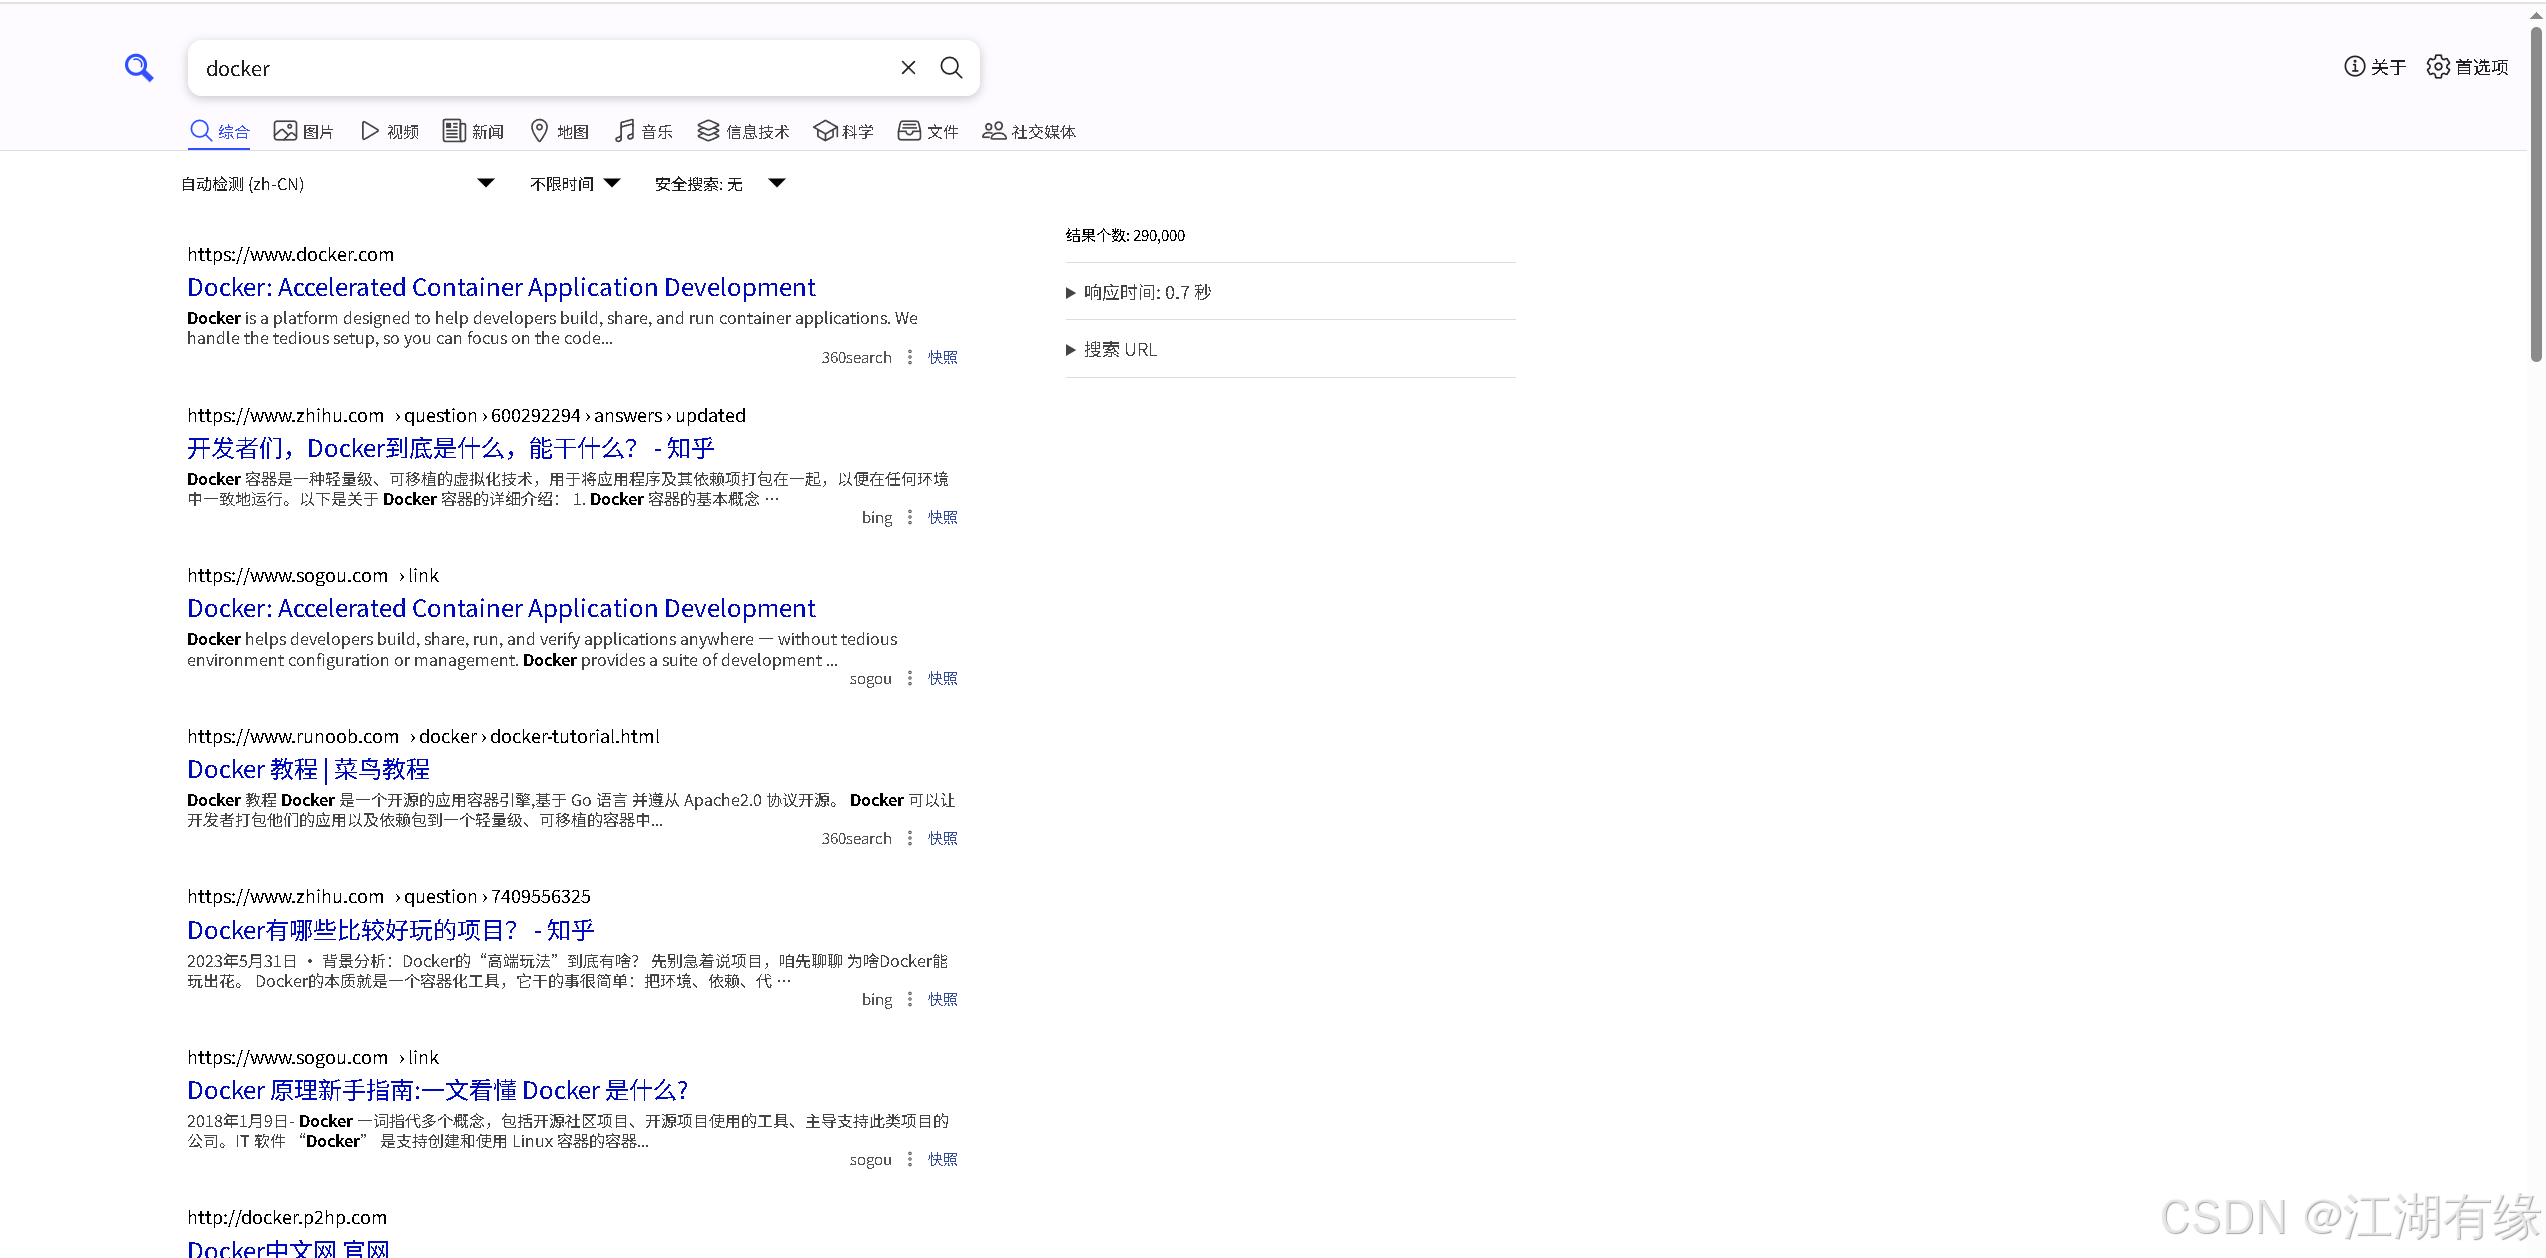
Task: Click the three-dot menu next to bing label
Action: 910,516
